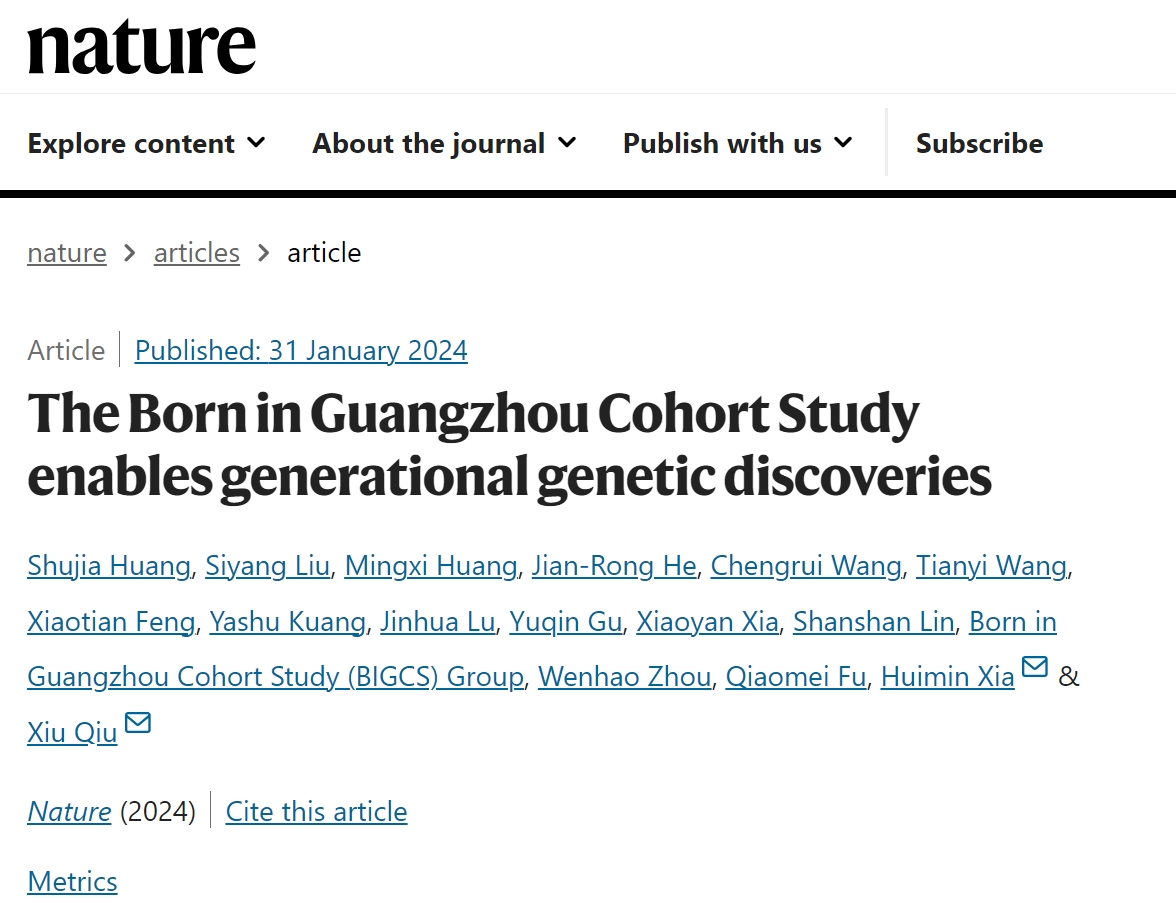Viewport: 1176px width, 922px height.
Task: Click the email envelope icon beside Xiu Qiu
Action: [138, 722]
